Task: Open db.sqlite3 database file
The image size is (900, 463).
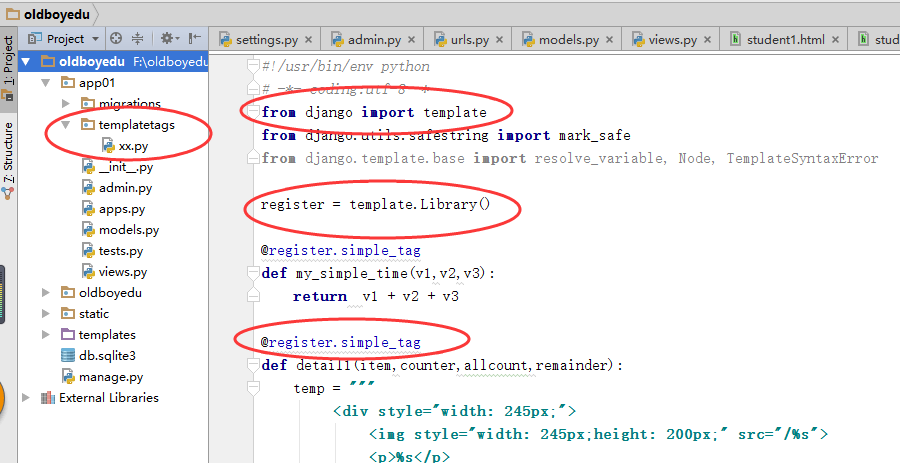Action: 107,356
